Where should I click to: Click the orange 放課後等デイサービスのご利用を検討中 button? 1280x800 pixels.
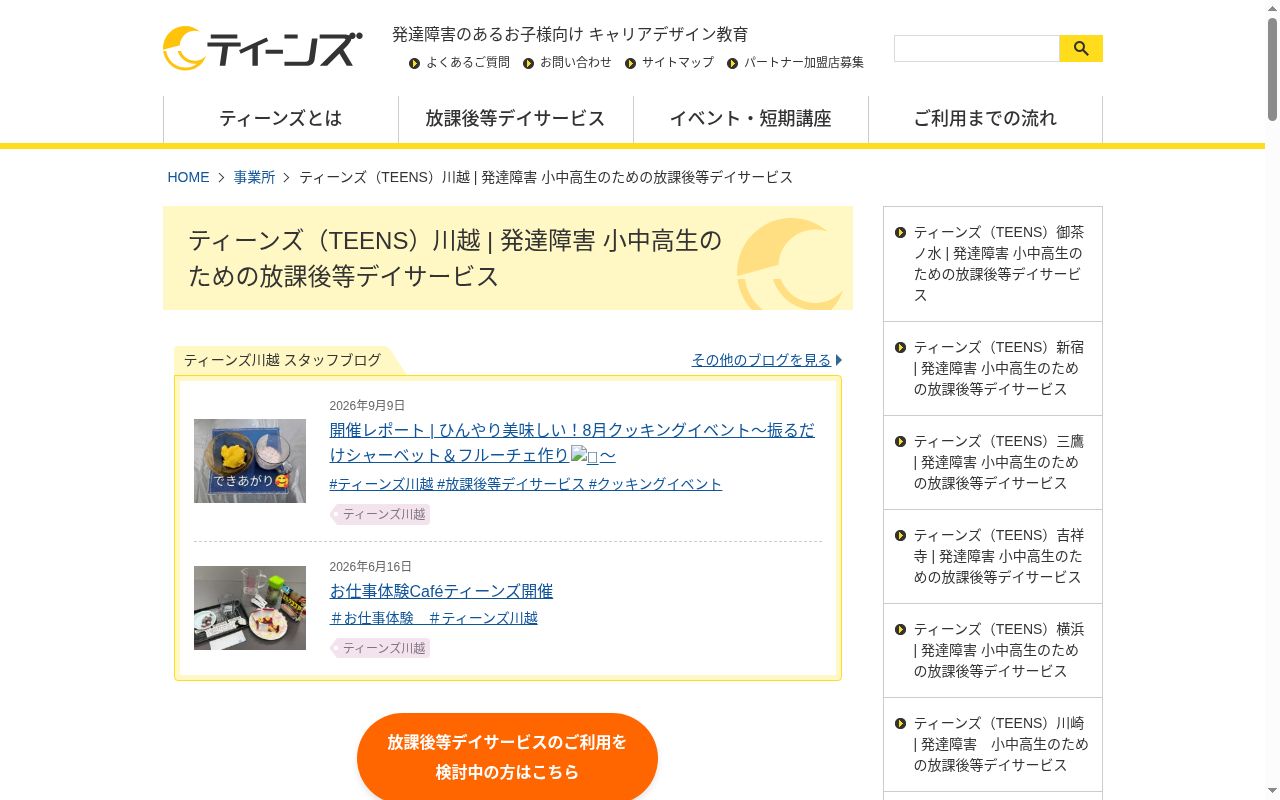[x=507, y=757]
